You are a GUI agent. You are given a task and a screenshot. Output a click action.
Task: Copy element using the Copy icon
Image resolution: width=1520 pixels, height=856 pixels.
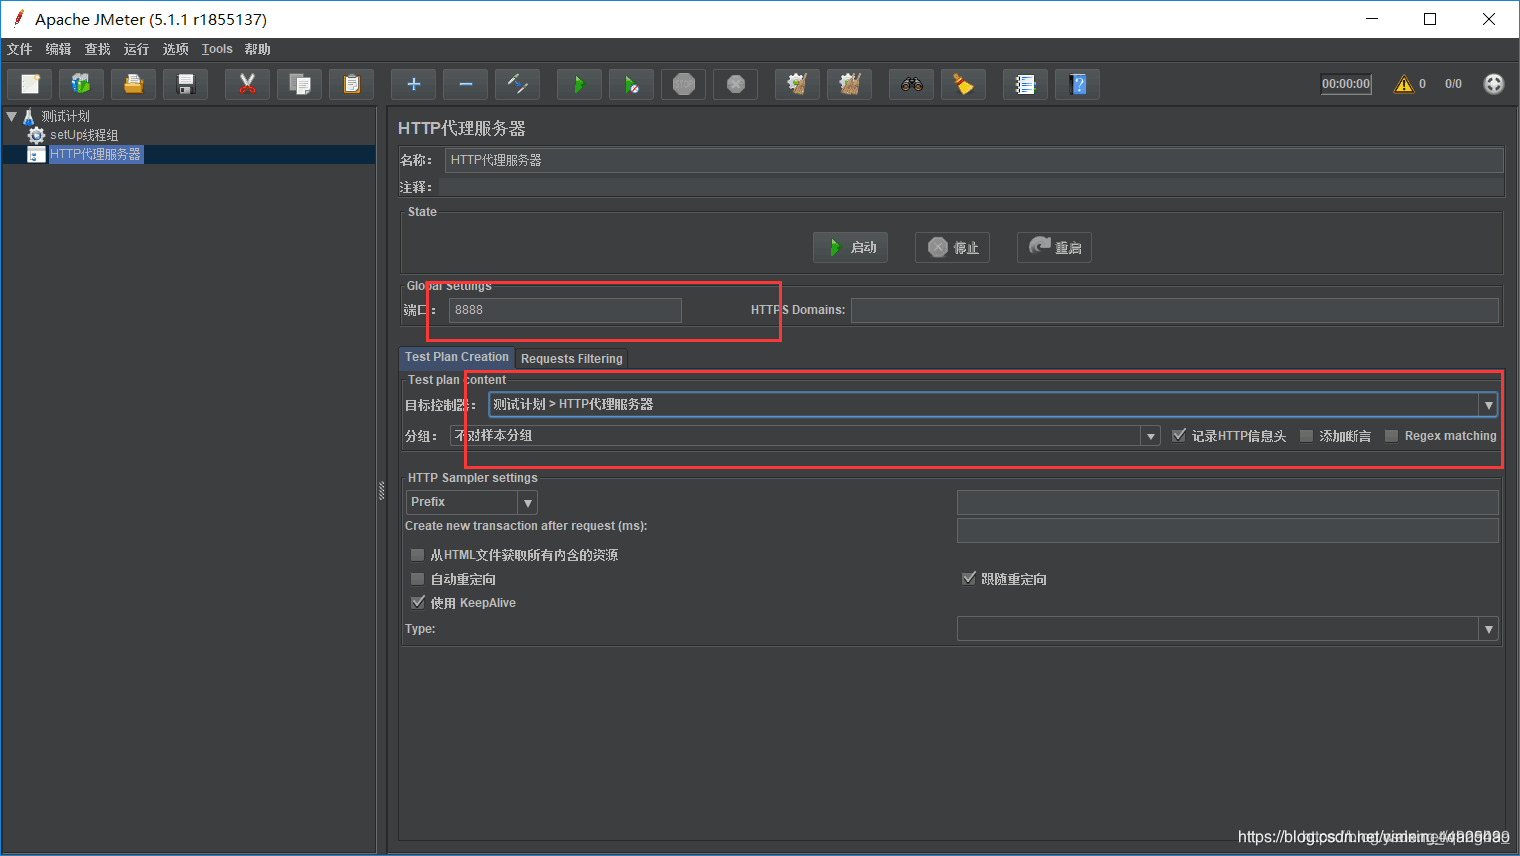[x=299, y=84]
